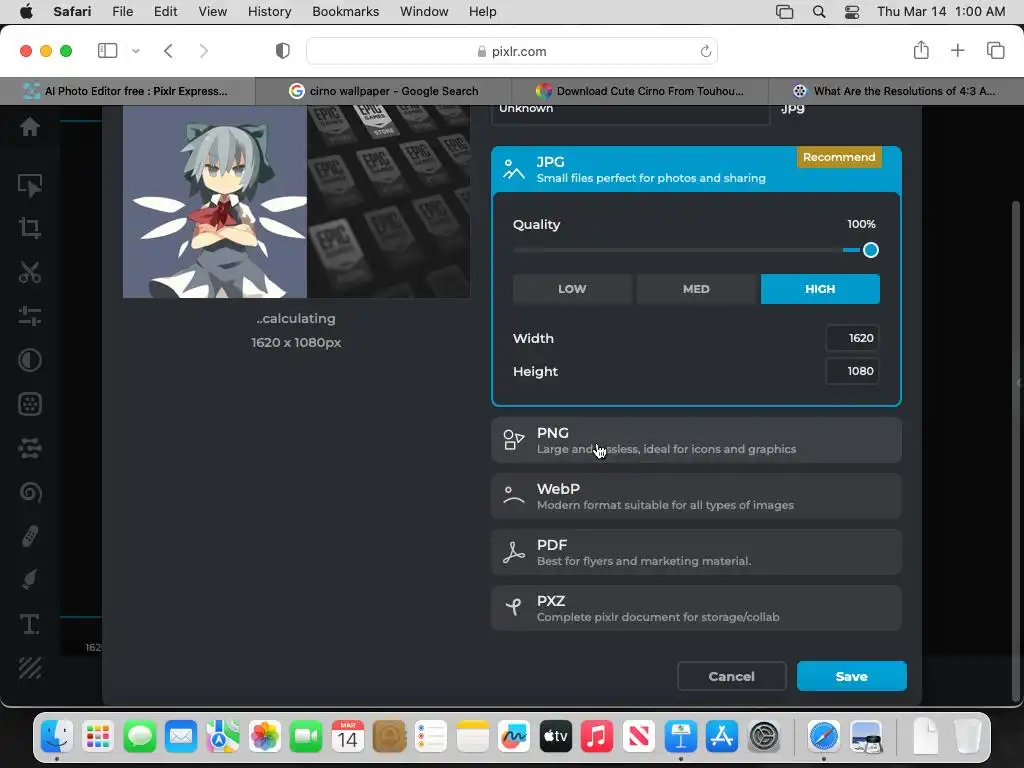Click the Recommend badge on JPG
This screenshot has height=768, width=1024.
(839, 157)
